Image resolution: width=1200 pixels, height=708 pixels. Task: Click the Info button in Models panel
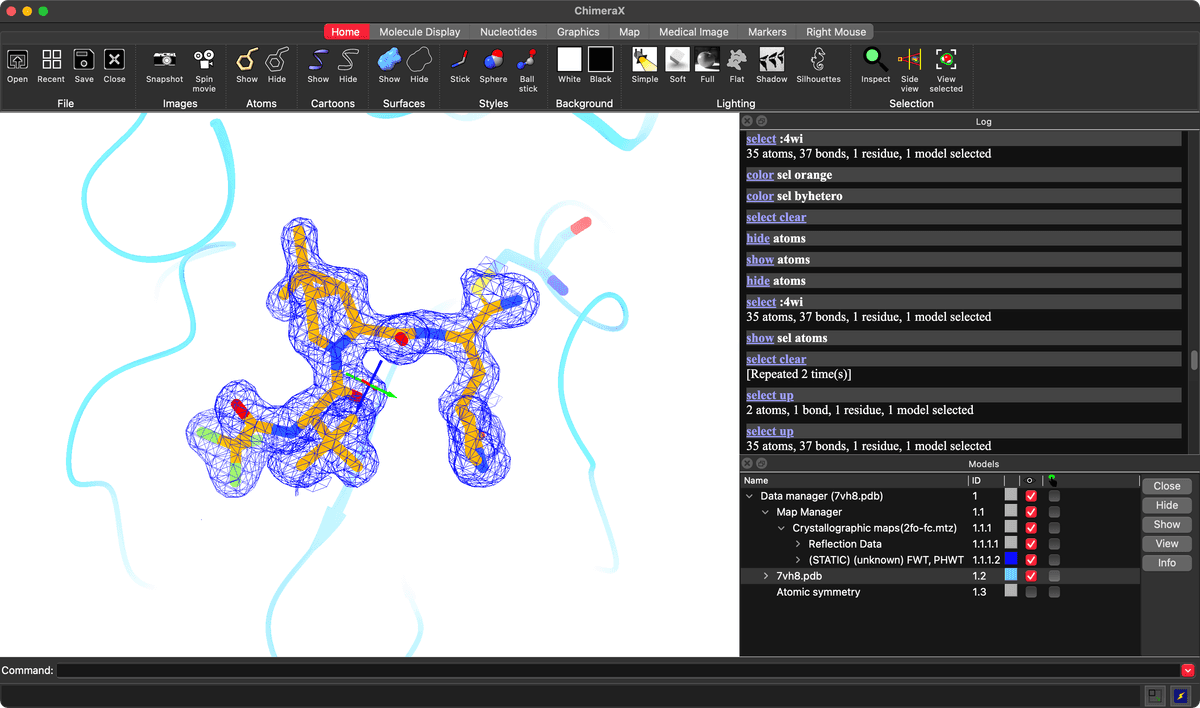point(1166,563)
